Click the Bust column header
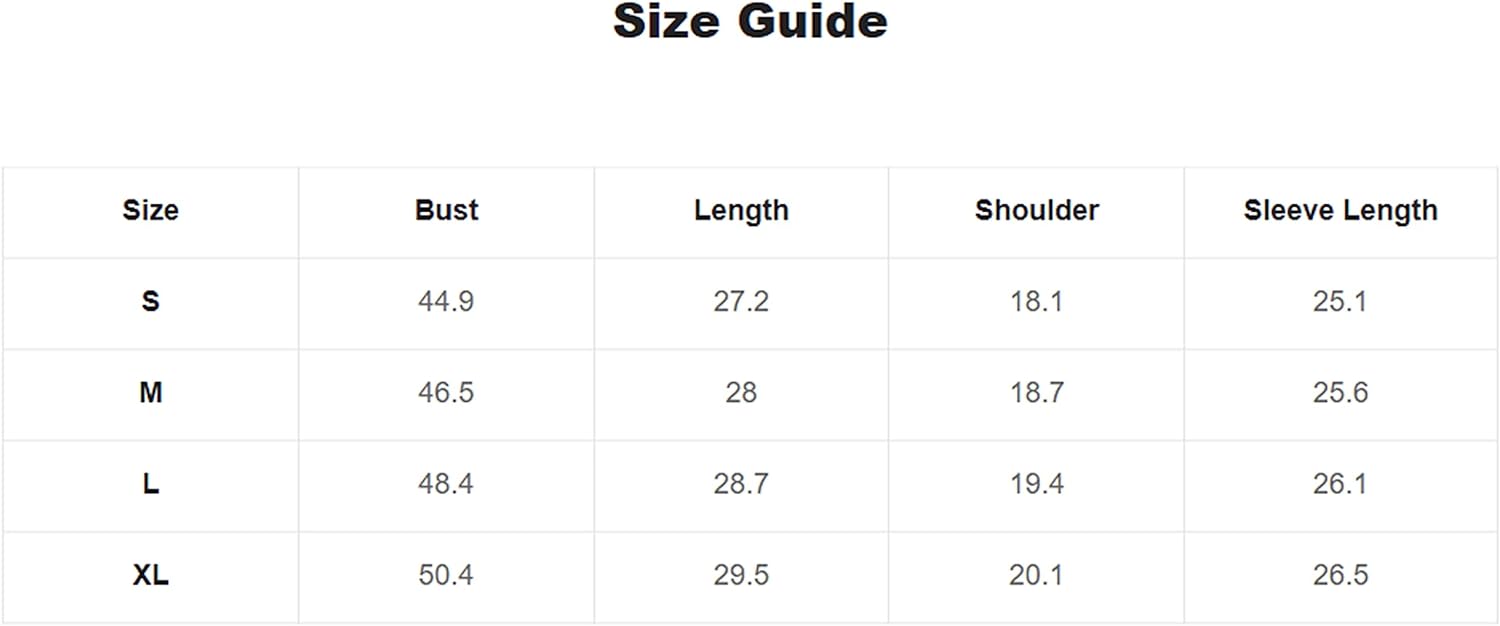 click(446, 210)
